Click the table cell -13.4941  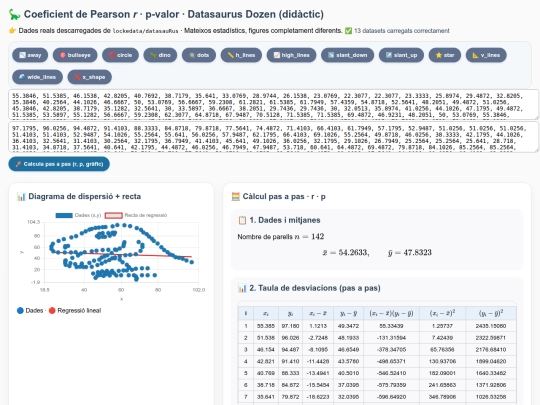click(319, 373)
